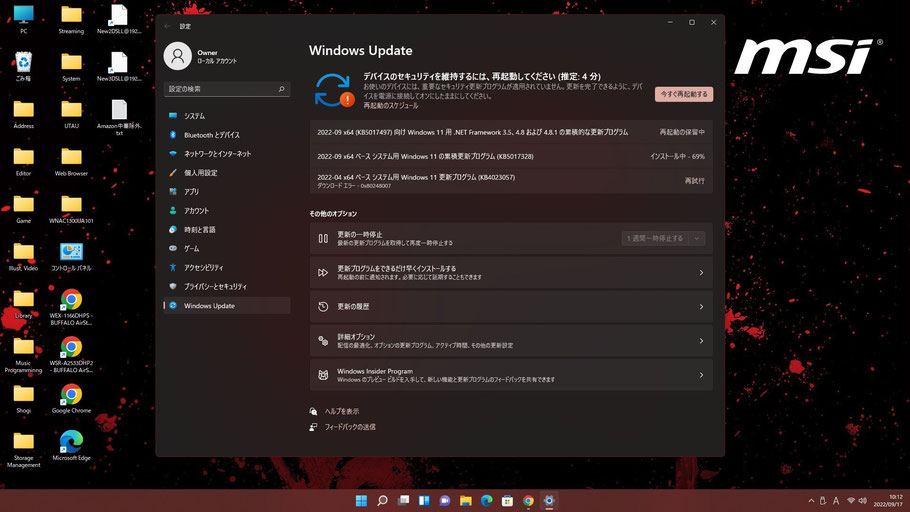This screenshot has height=512, width=910.
Task: Open the システム settings category
Action: (227, 116)
